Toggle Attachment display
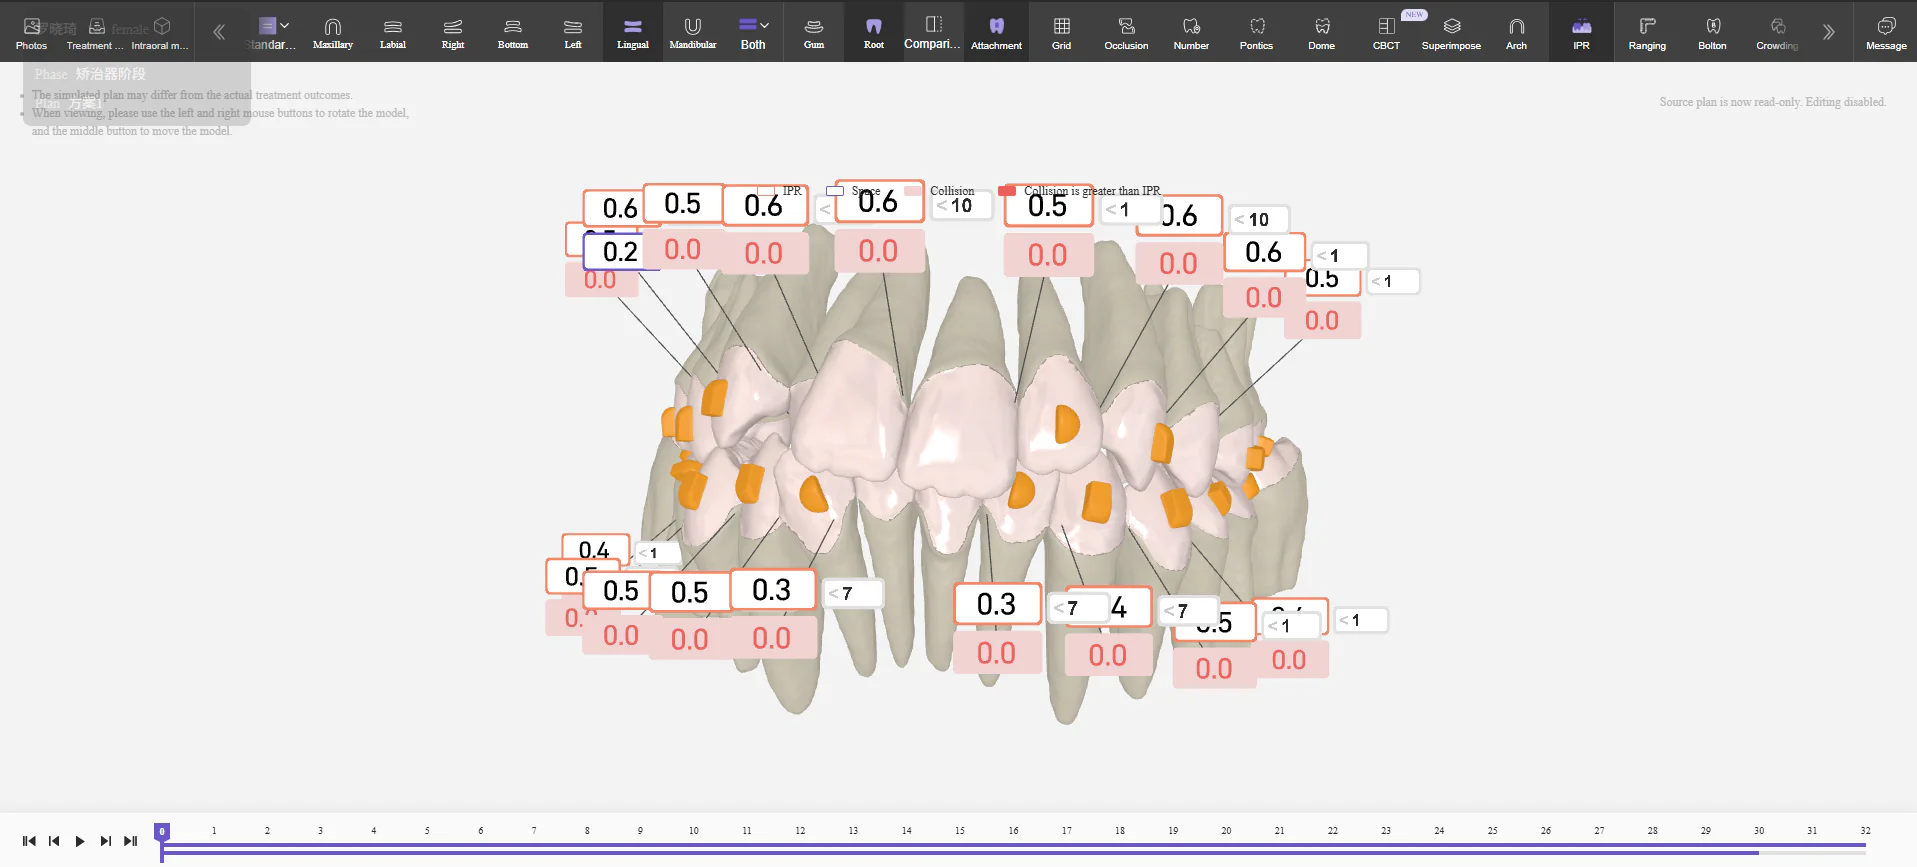Image resolution: width=1917 pixels, height=867 pixels. pyautogui.click(x=996, y=33)
